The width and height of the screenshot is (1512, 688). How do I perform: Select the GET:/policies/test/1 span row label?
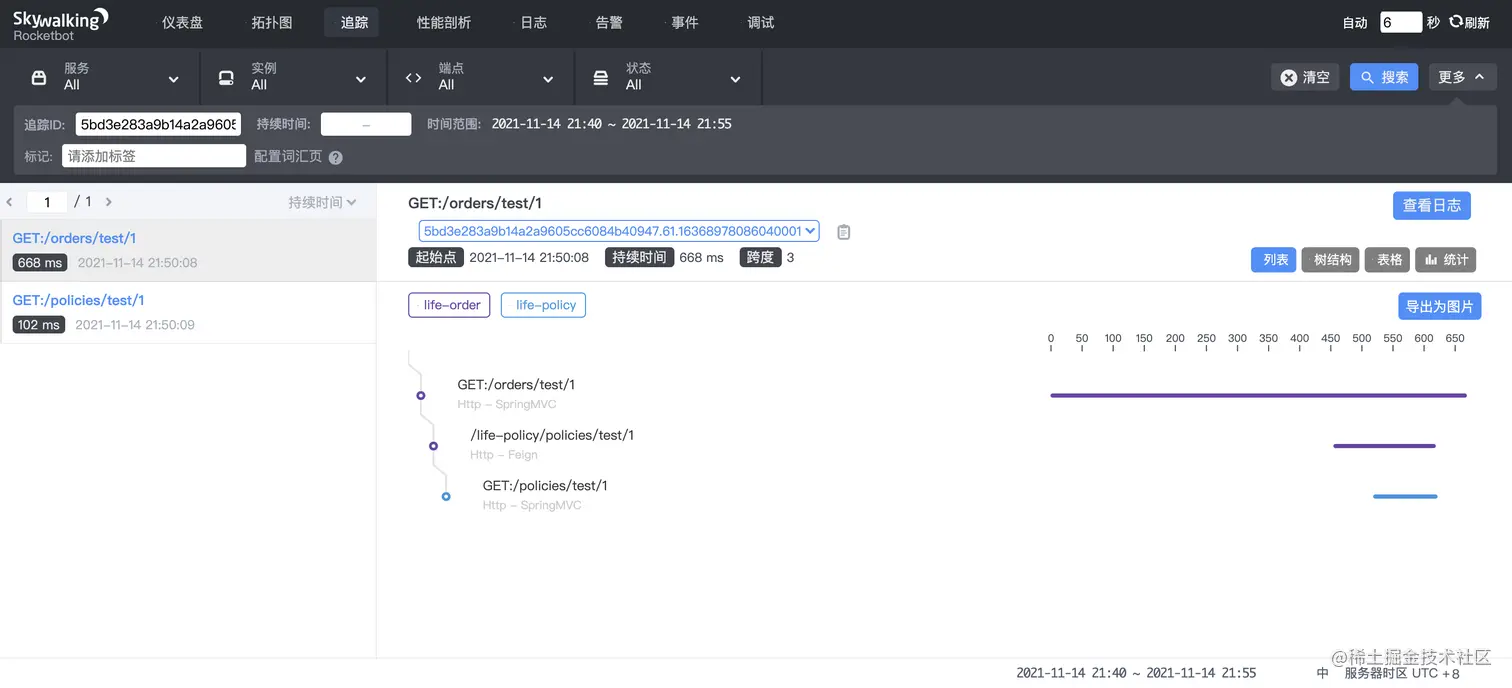[545, 485]
